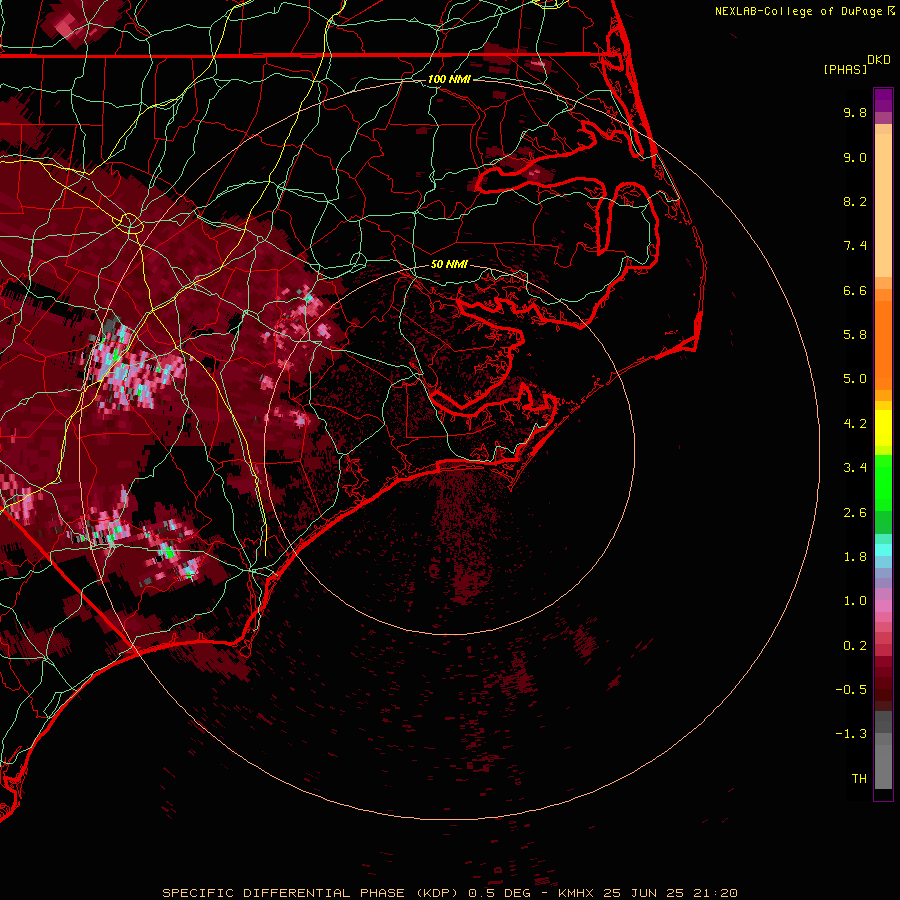The height and width of the screenshot is (900, 900).
Task: Click the -0.5 color scale value
Action: tap(851, 690)
